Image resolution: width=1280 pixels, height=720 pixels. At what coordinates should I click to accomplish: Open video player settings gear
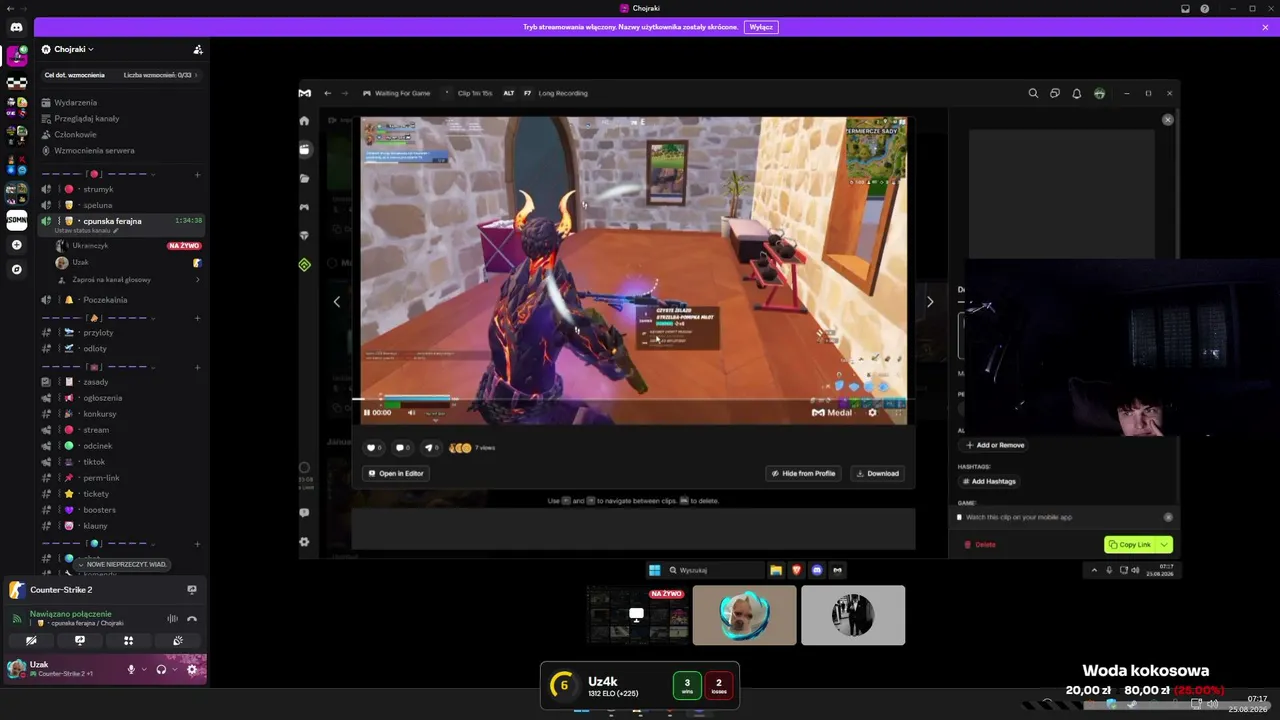pyautogui.click(x=872, y=412)
